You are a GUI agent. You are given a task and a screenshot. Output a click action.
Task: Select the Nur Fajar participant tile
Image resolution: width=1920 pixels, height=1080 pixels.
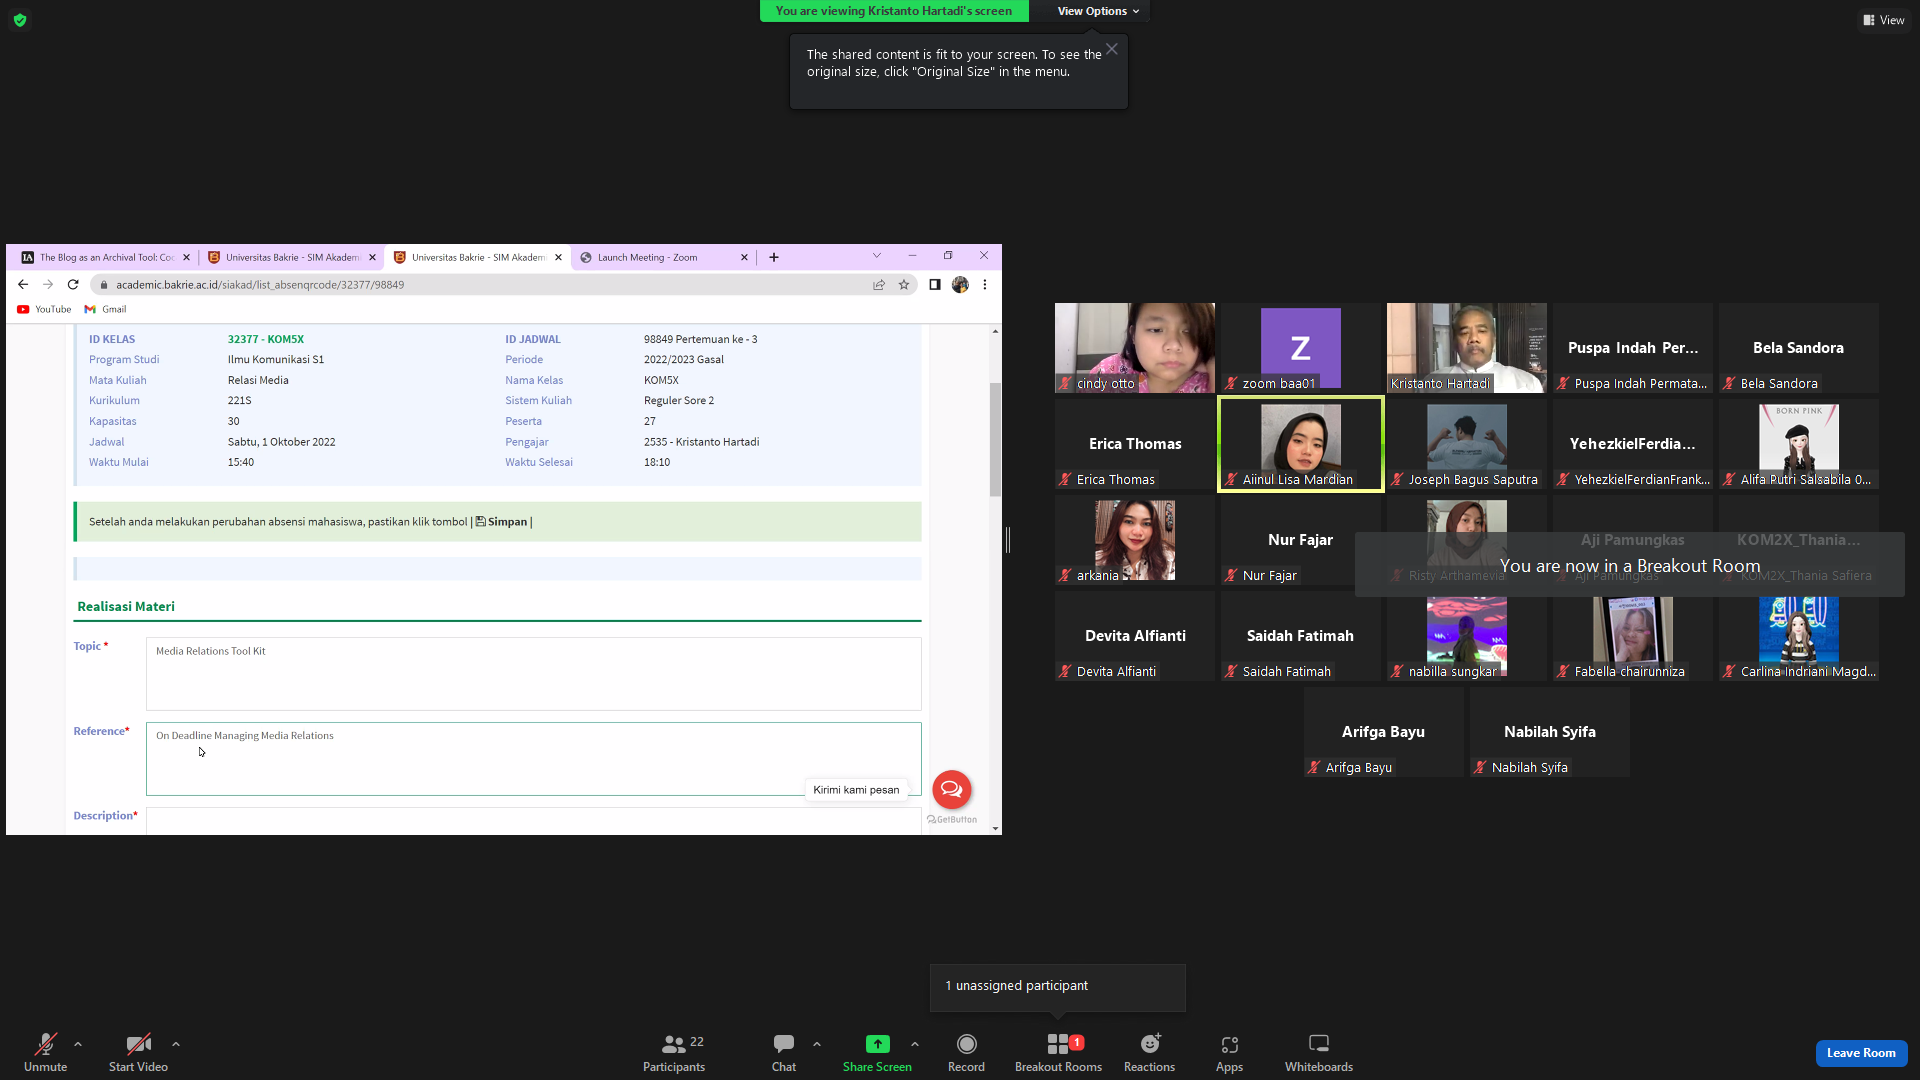pyautogui.click(x=1301, y=540)
